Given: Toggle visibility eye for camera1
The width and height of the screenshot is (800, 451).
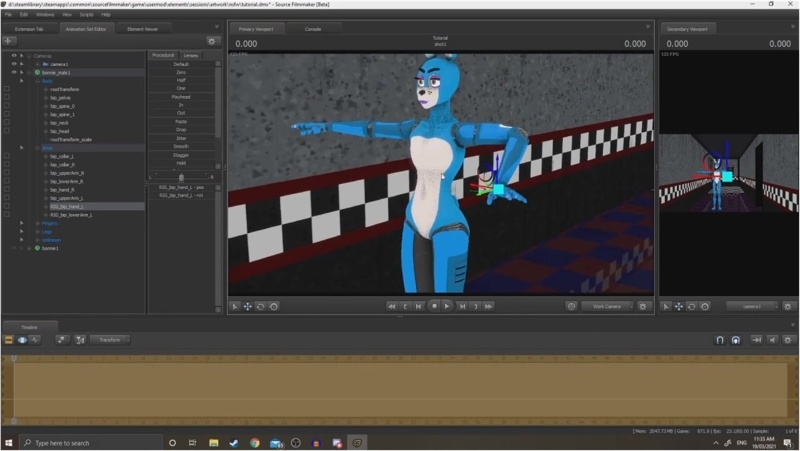Looking at the screenshot, I should point(14,64).
